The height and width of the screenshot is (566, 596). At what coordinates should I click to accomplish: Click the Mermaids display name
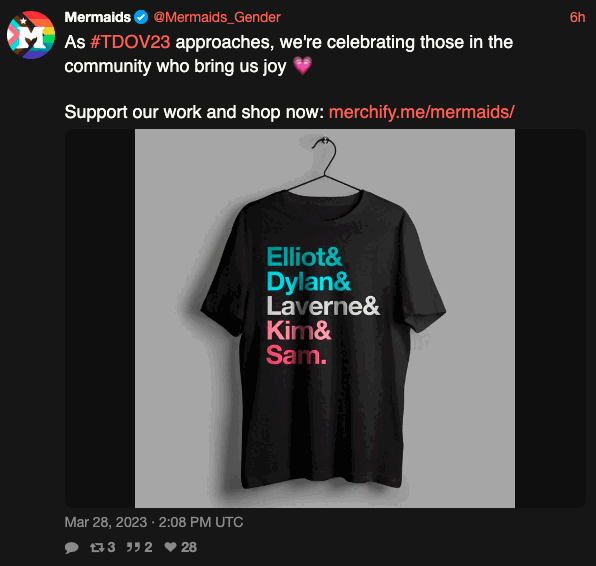tap(98, 17)
